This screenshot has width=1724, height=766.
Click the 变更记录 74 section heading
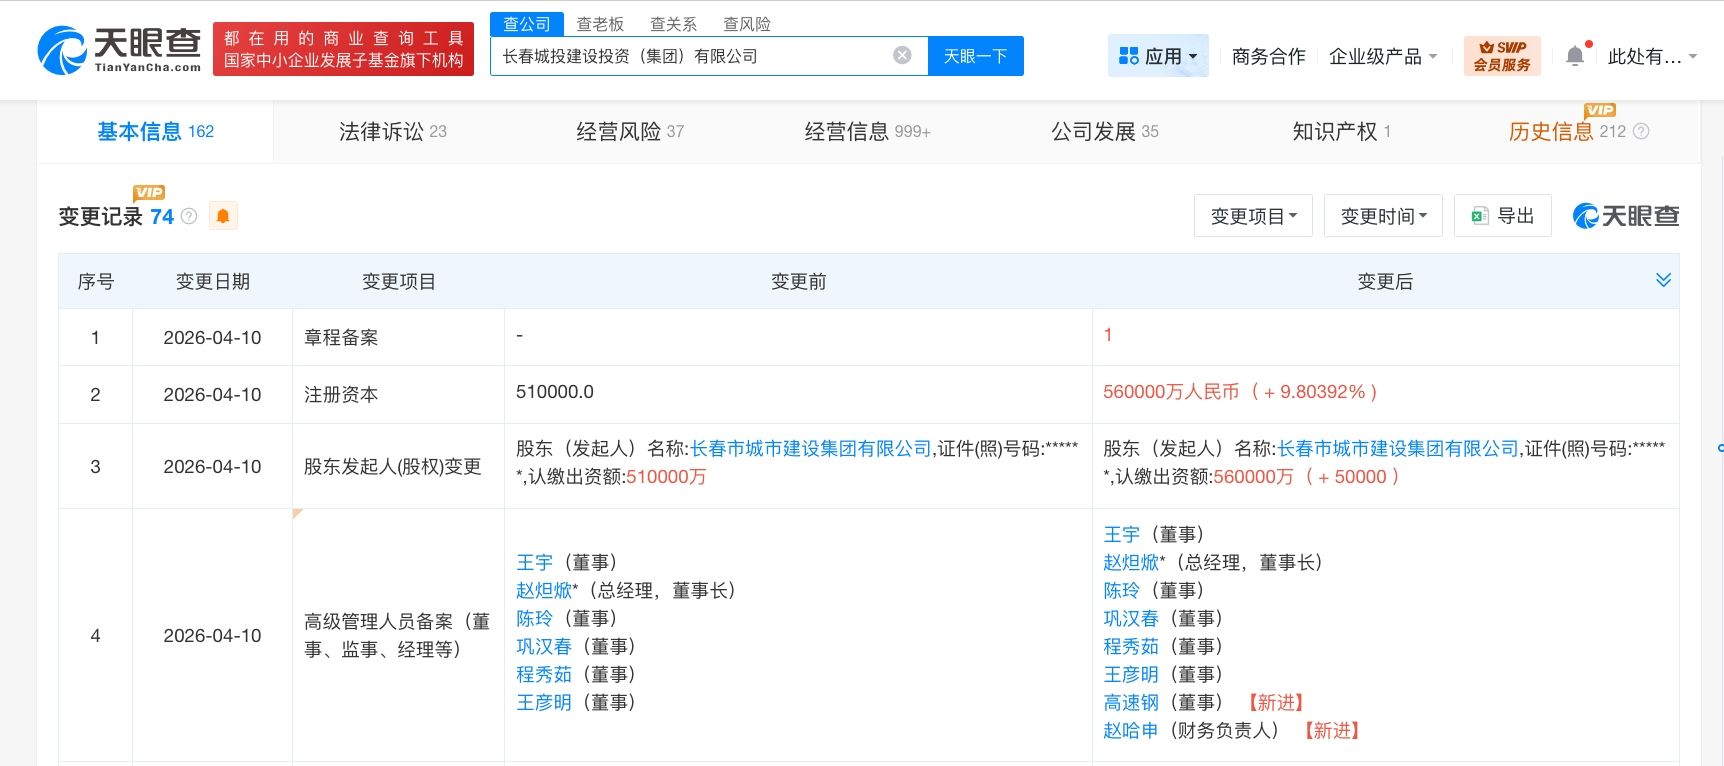116,216
